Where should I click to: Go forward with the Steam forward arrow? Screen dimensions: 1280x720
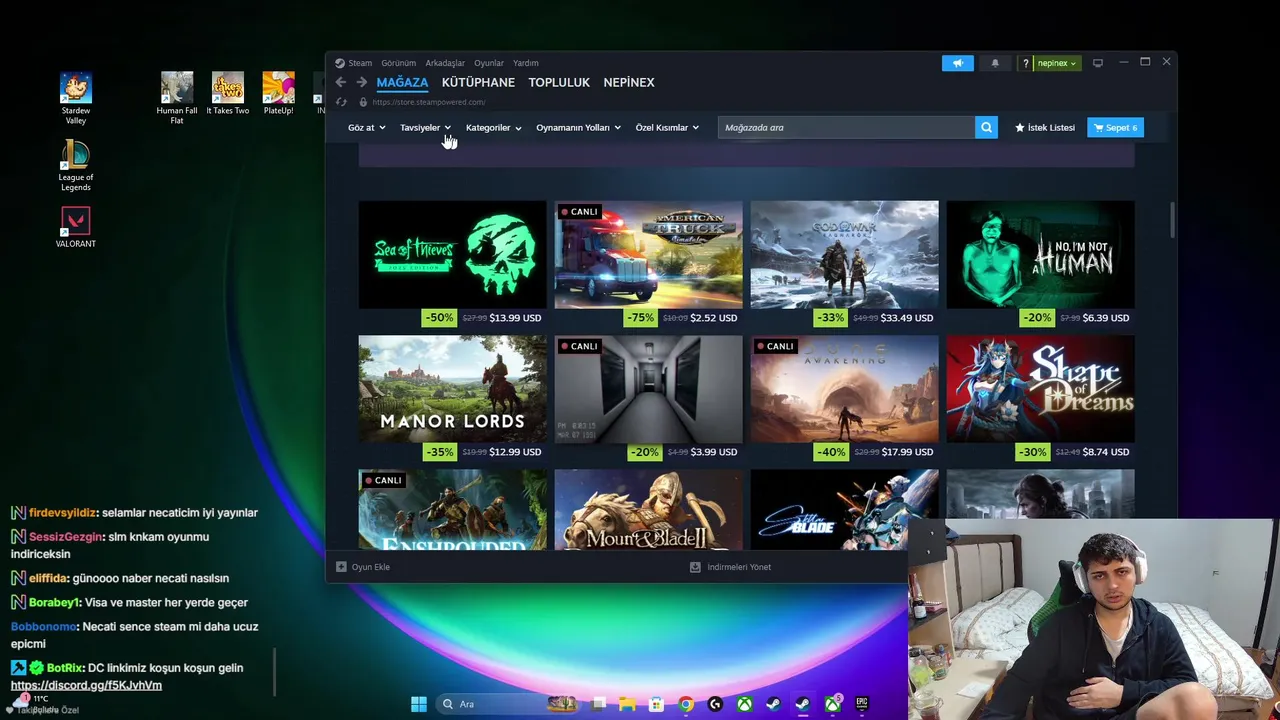[x=362, y=82]
